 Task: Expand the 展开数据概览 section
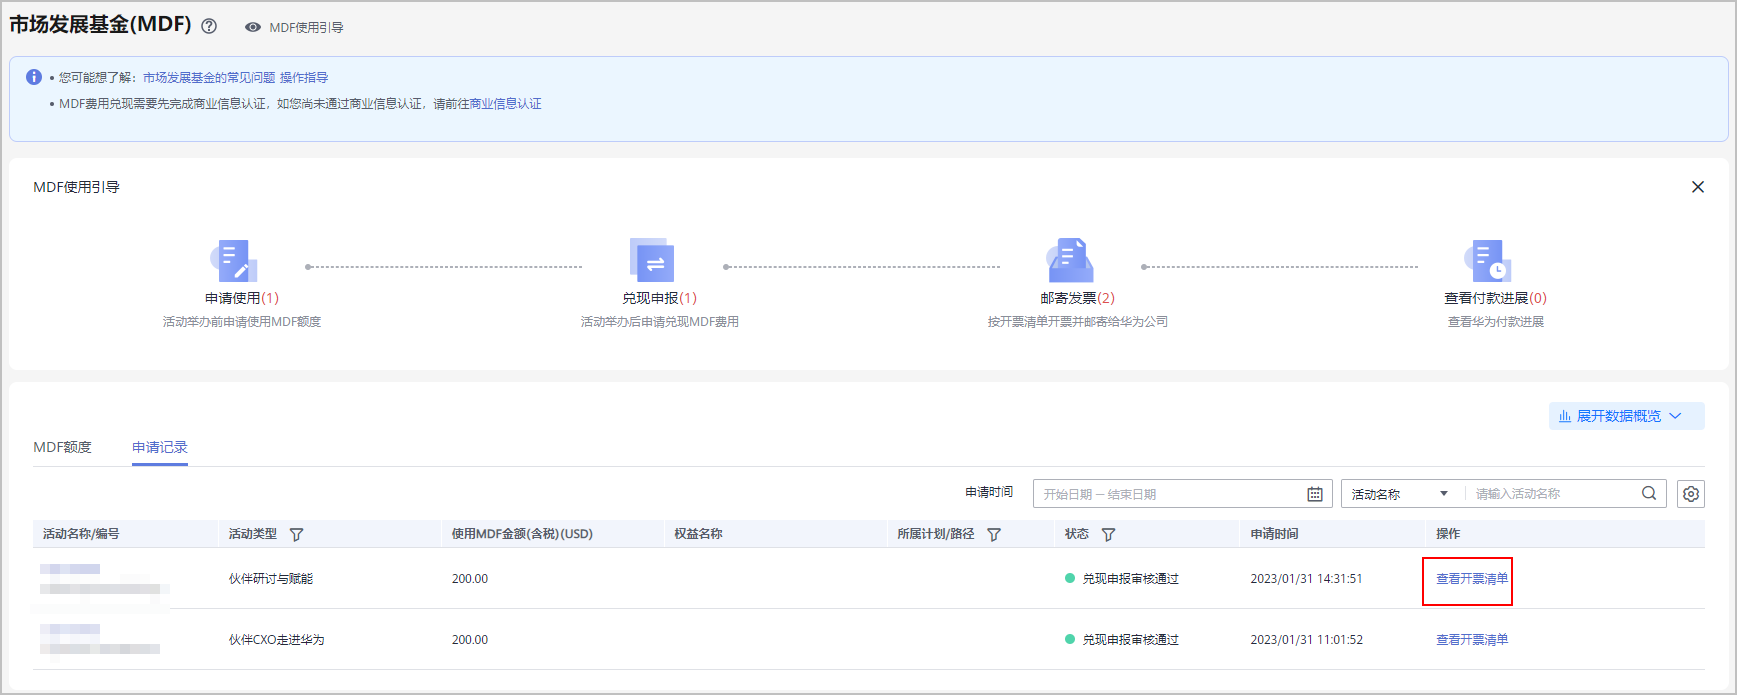point(1626,416)
